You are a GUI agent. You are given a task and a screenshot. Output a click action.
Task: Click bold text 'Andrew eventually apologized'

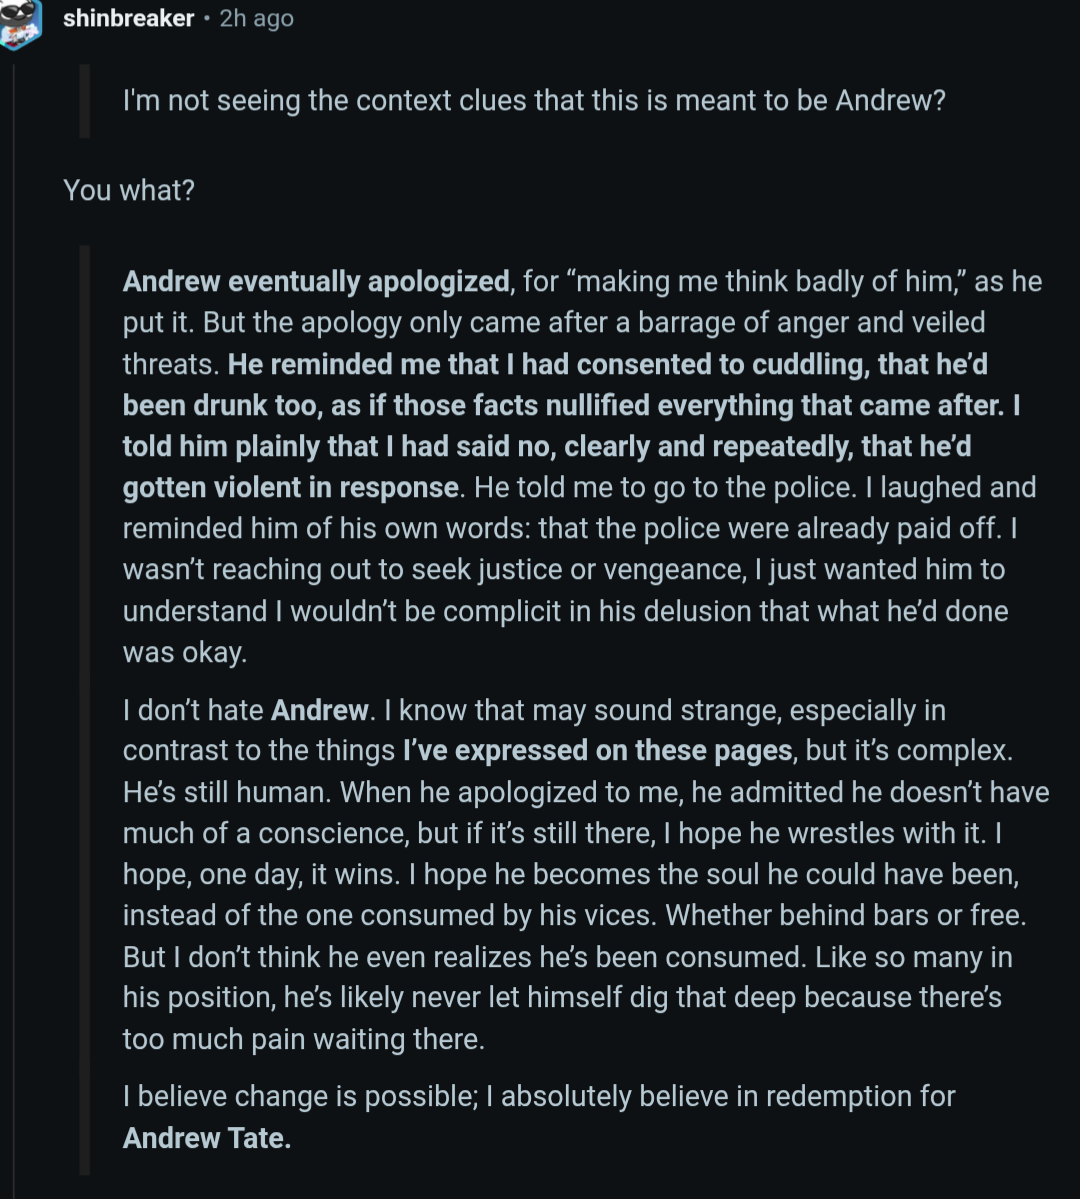pos(316,282)
